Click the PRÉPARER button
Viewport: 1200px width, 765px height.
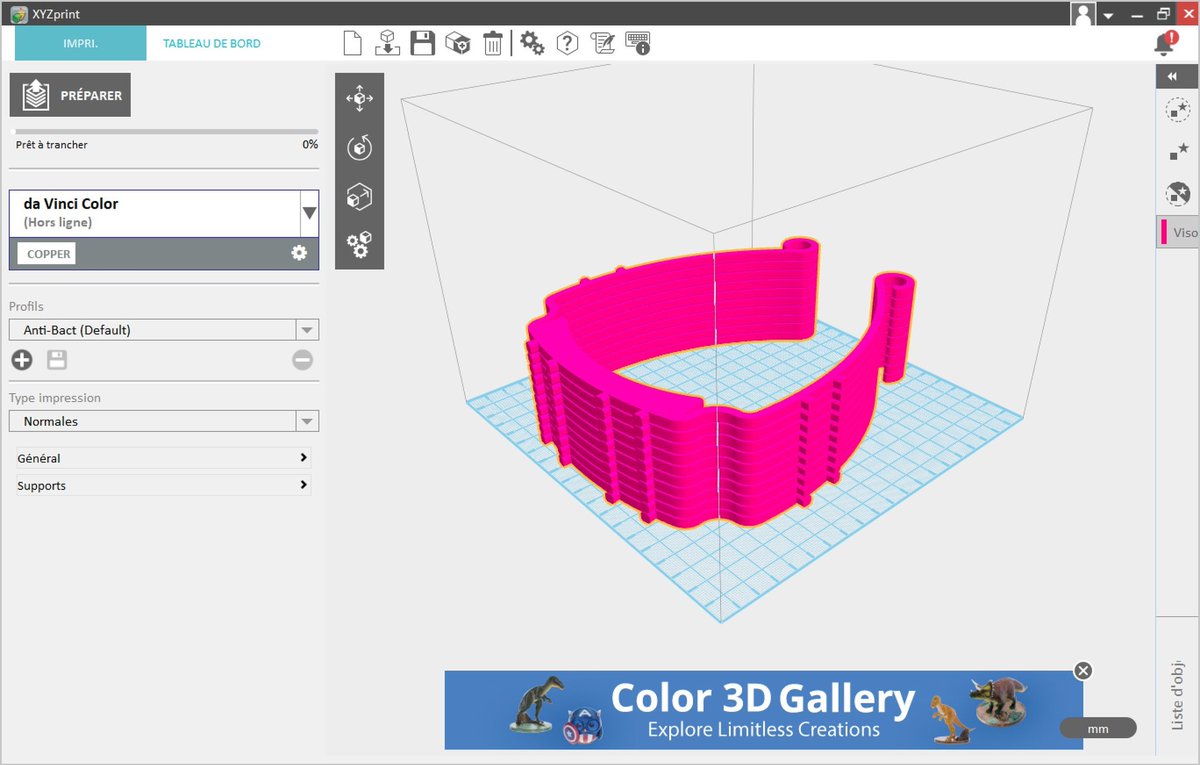pyautogui.click(x=70, y=96)
